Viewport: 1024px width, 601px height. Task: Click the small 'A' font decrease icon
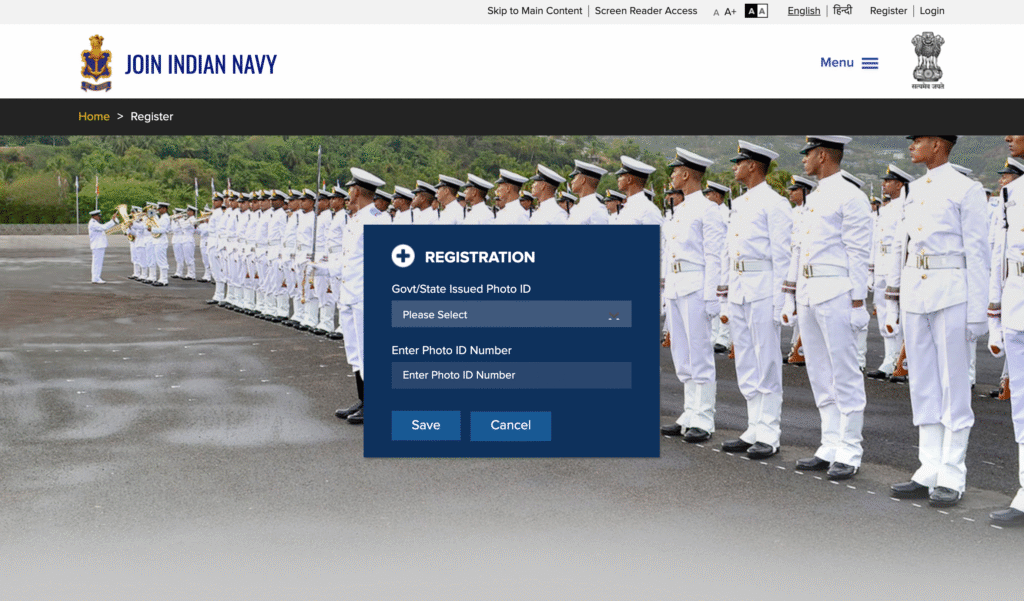[x=716, y=11]
